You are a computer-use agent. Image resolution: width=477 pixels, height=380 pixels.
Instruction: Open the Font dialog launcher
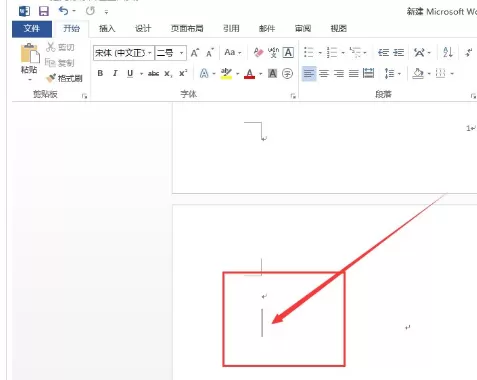(293, 96)
